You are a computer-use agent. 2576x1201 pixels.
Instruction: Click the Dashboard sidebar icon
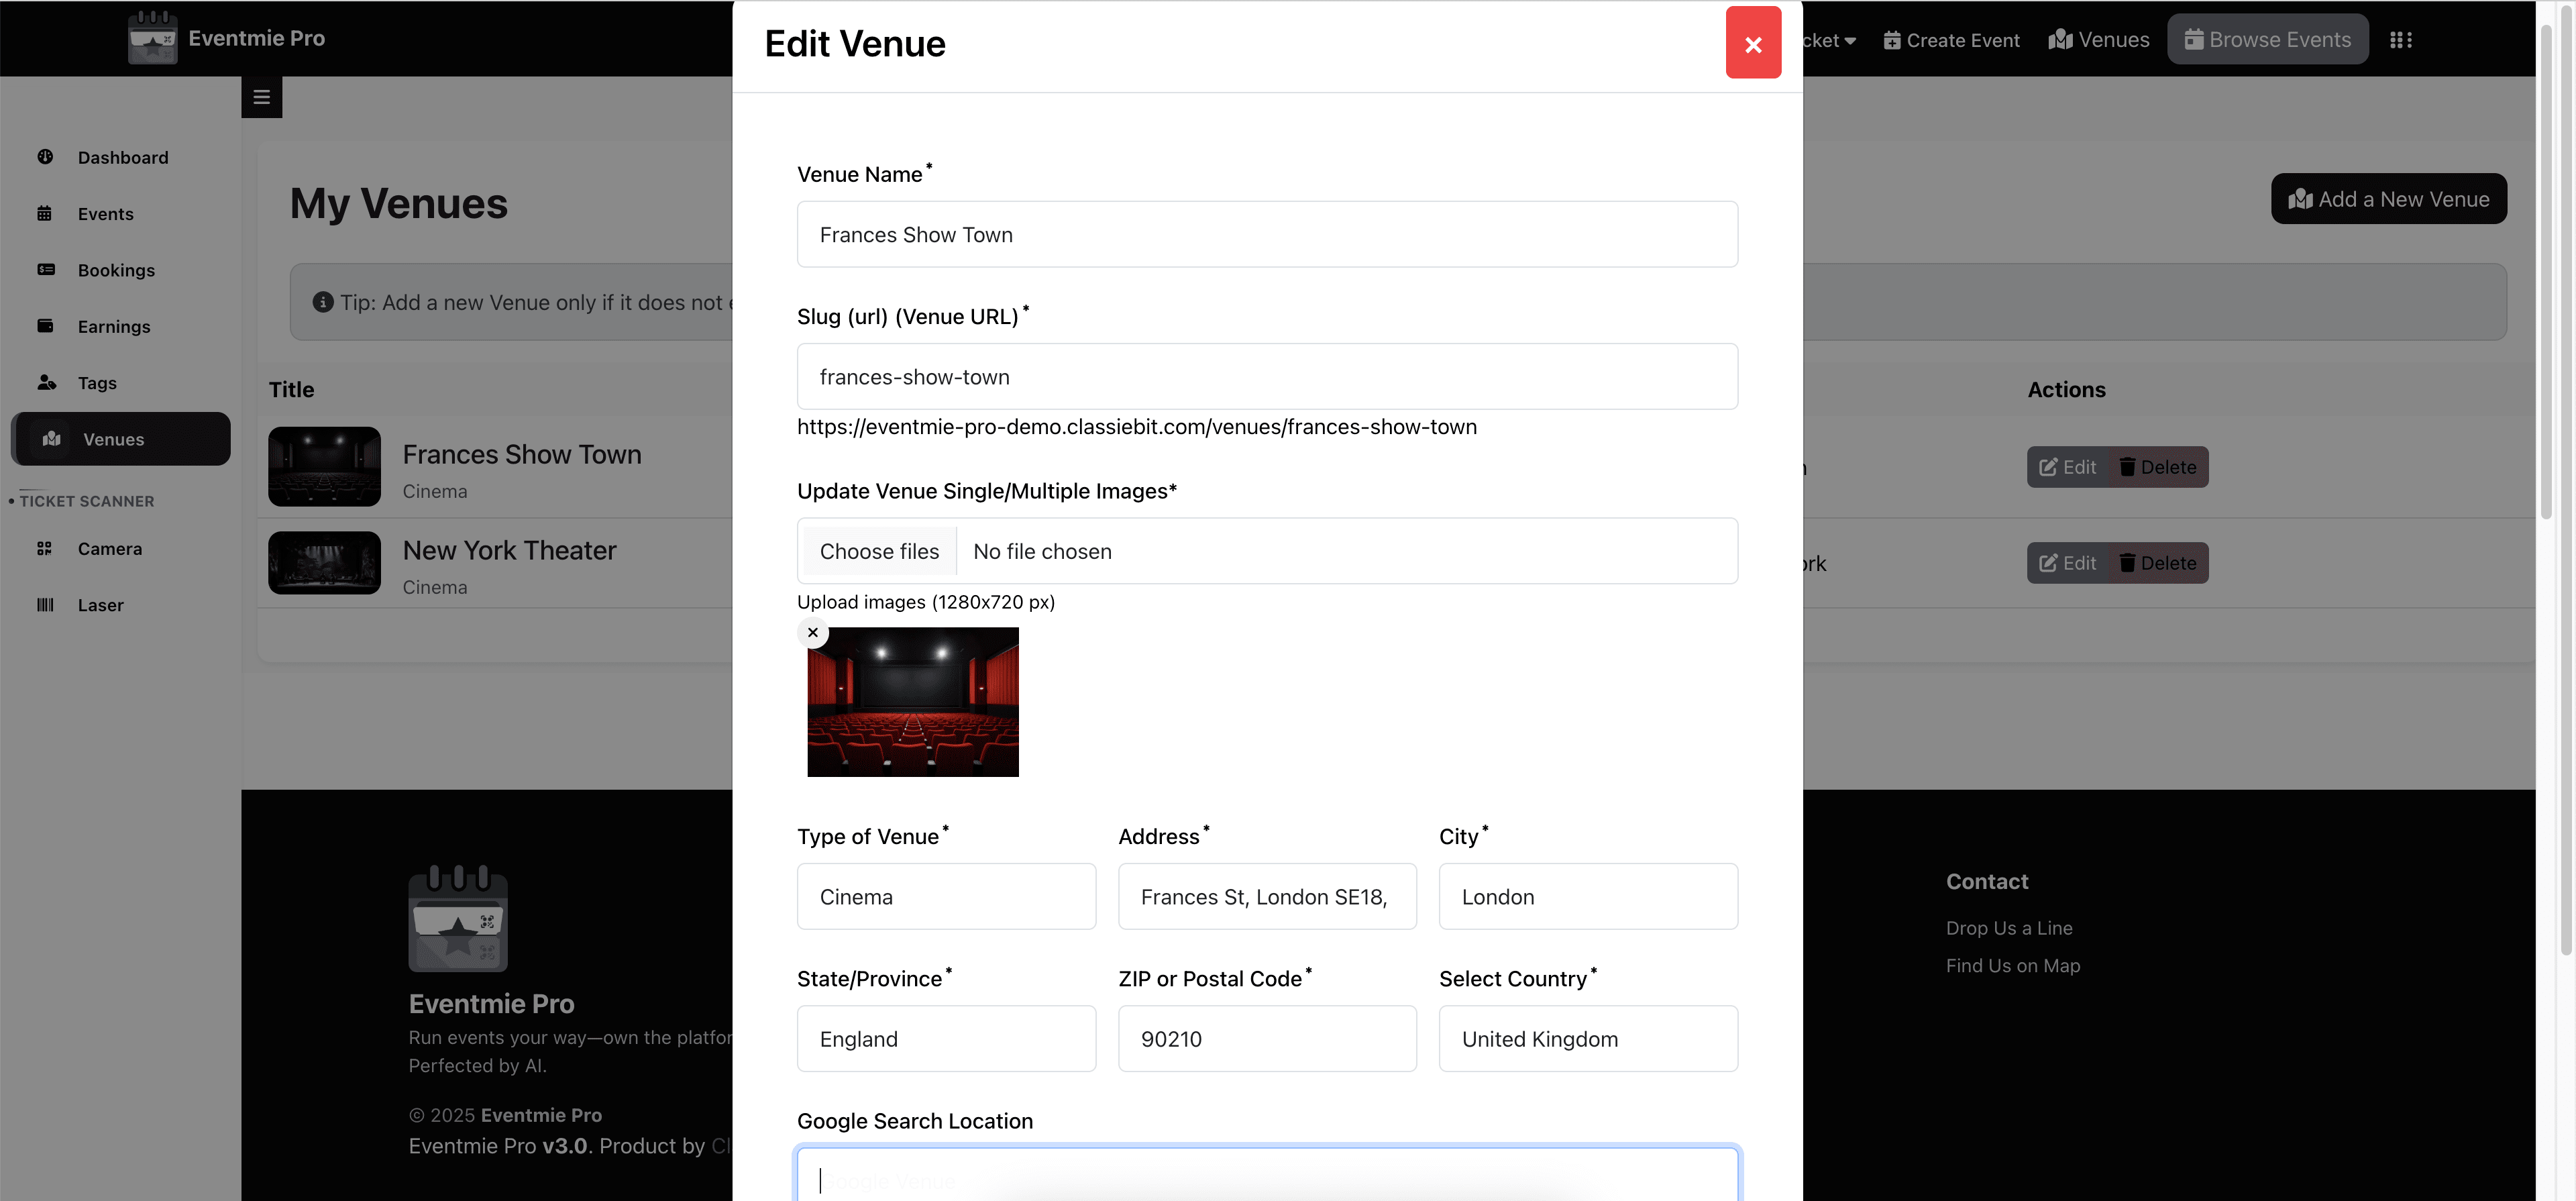point(45,157)
